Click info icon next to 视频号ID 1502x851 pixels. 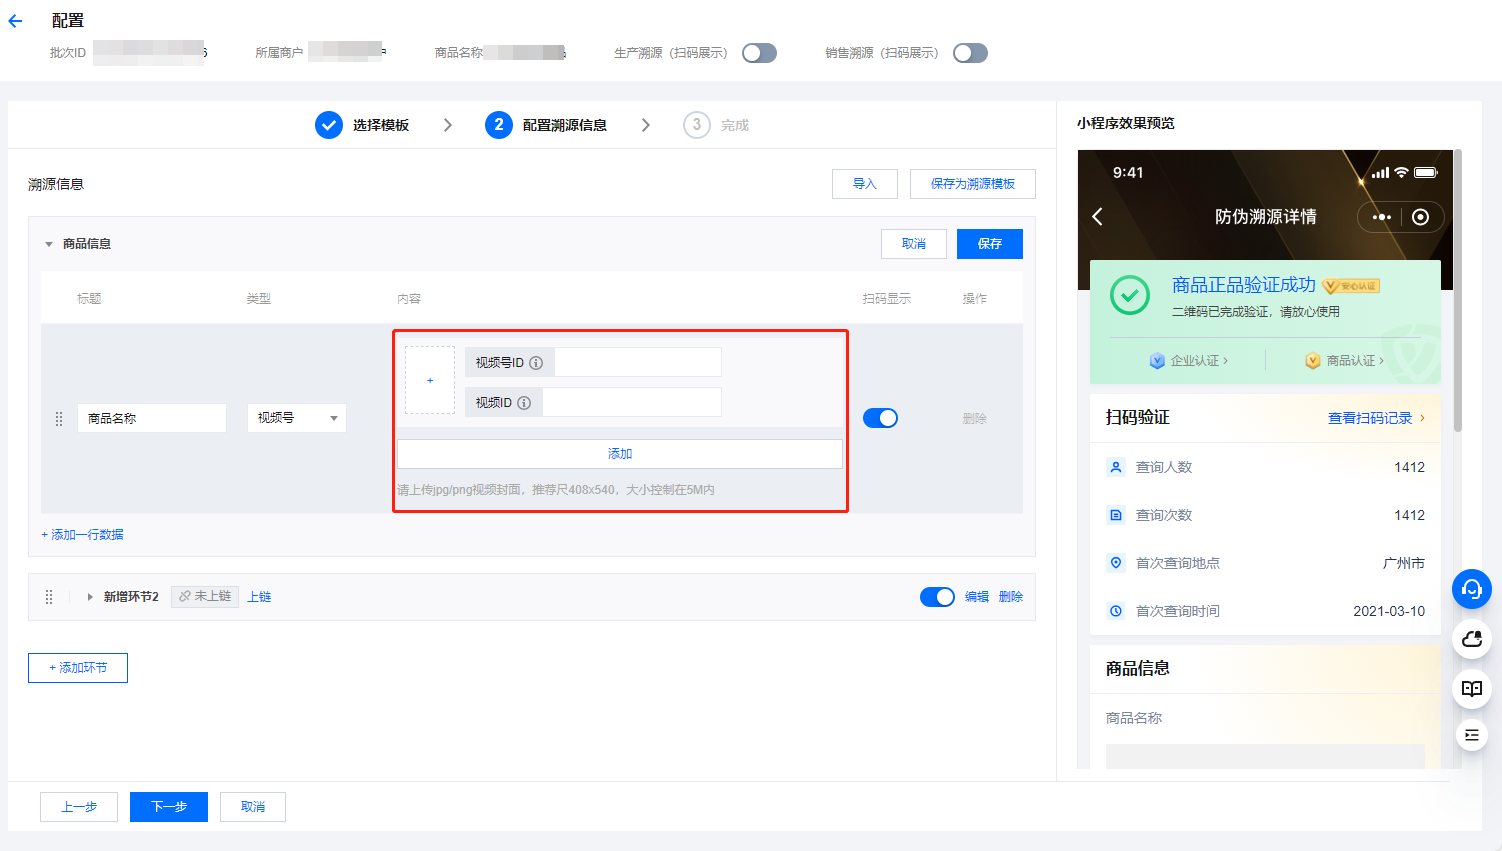(x=536, y=363)
